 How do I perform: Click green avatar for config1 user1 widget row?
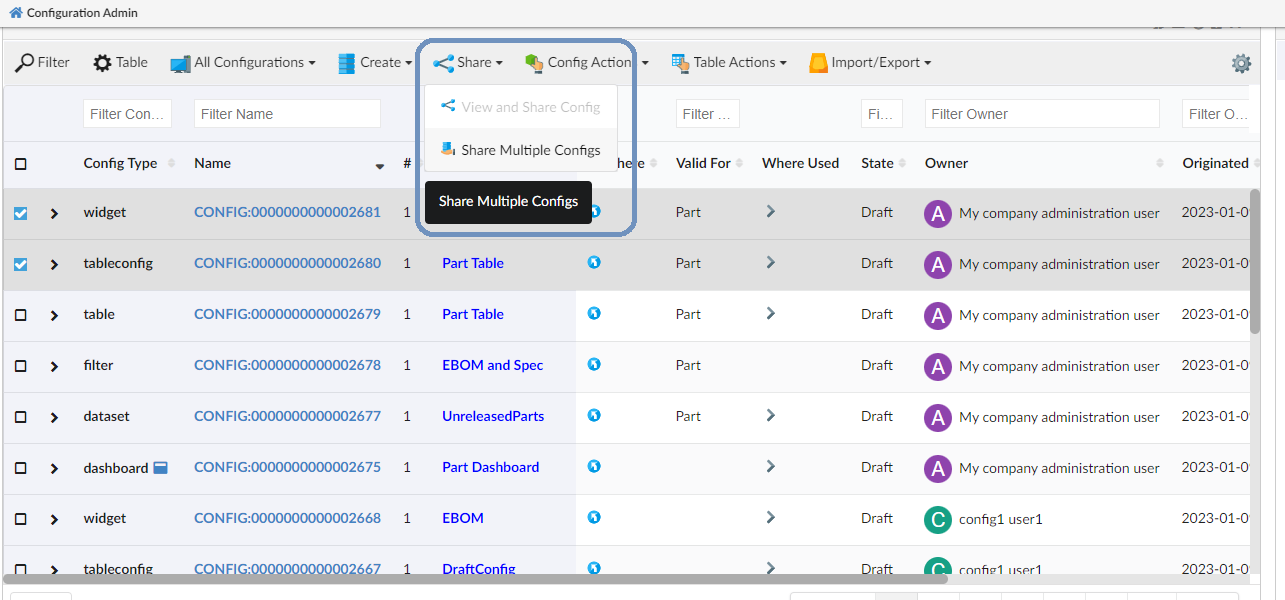click(x=937, y=518)
